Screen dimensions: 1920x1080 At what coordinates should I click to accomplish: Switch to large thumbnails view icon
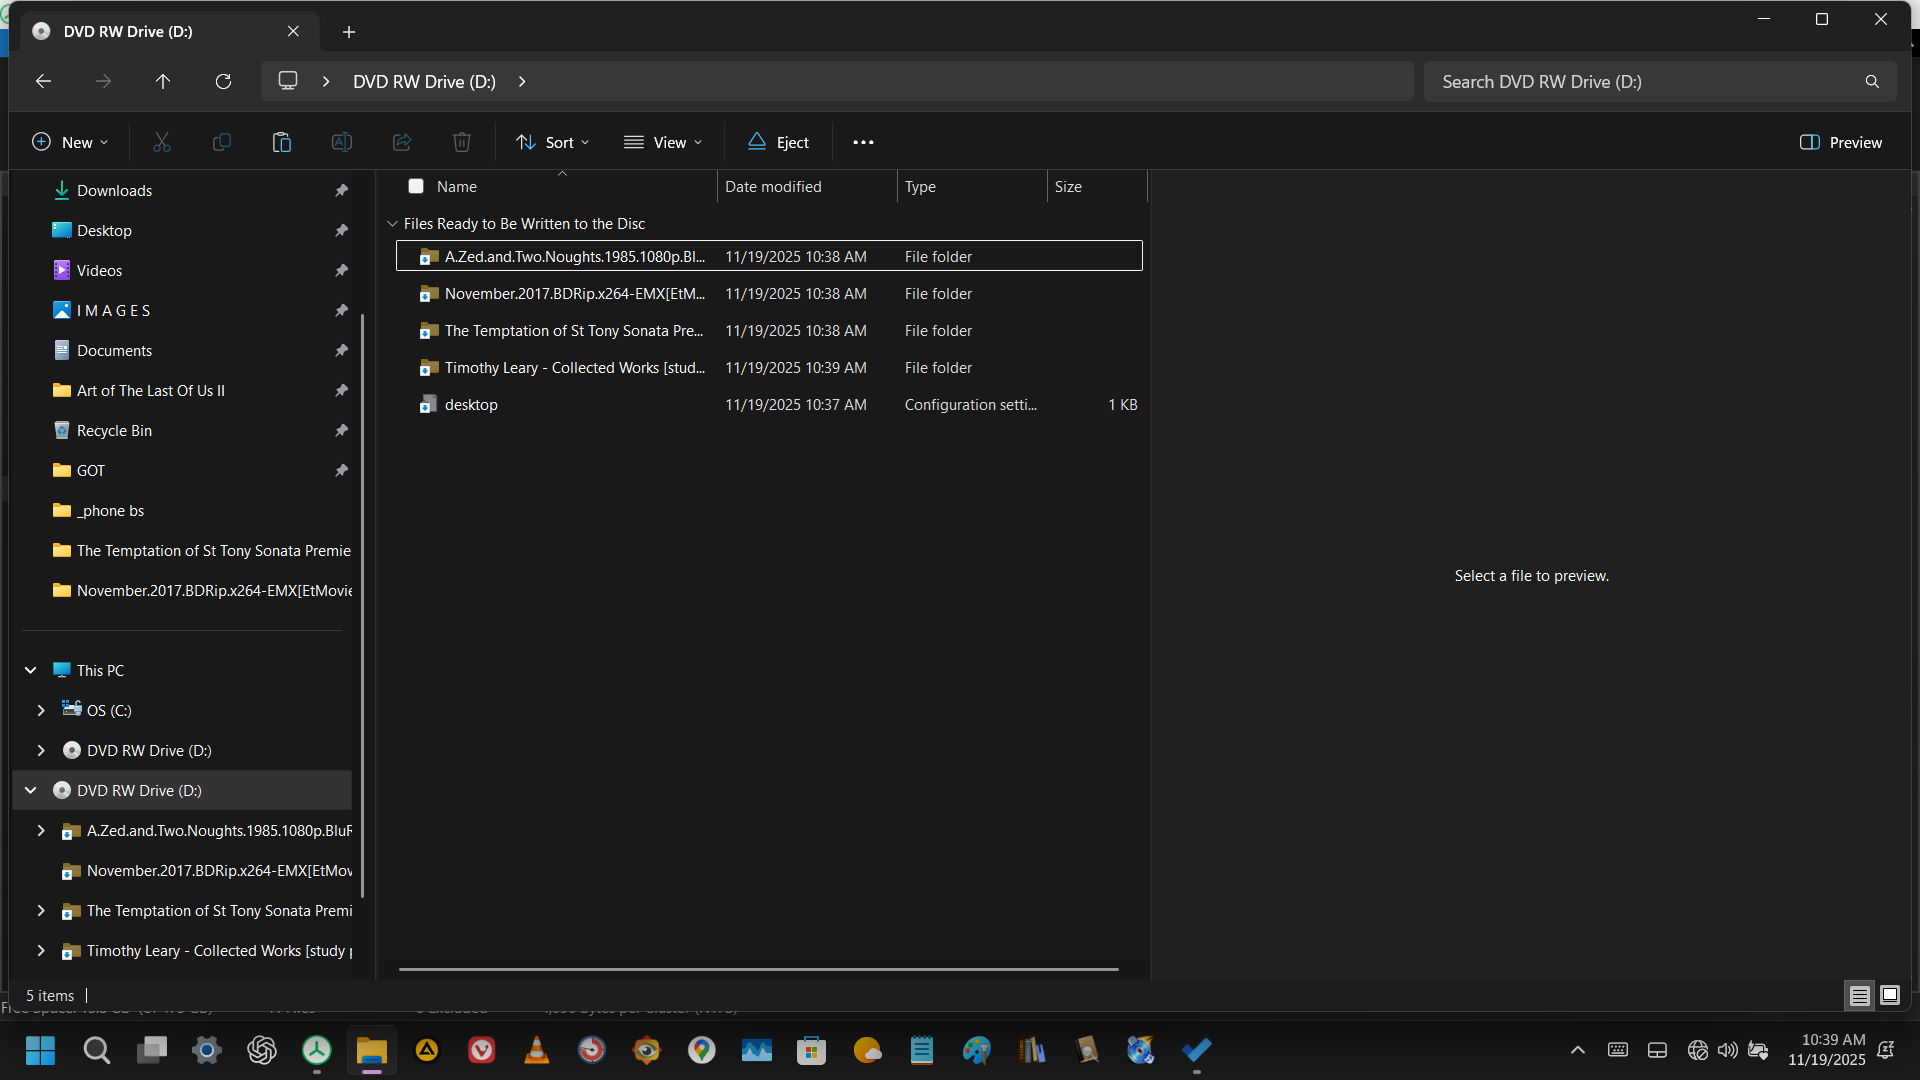[1889, 995]
